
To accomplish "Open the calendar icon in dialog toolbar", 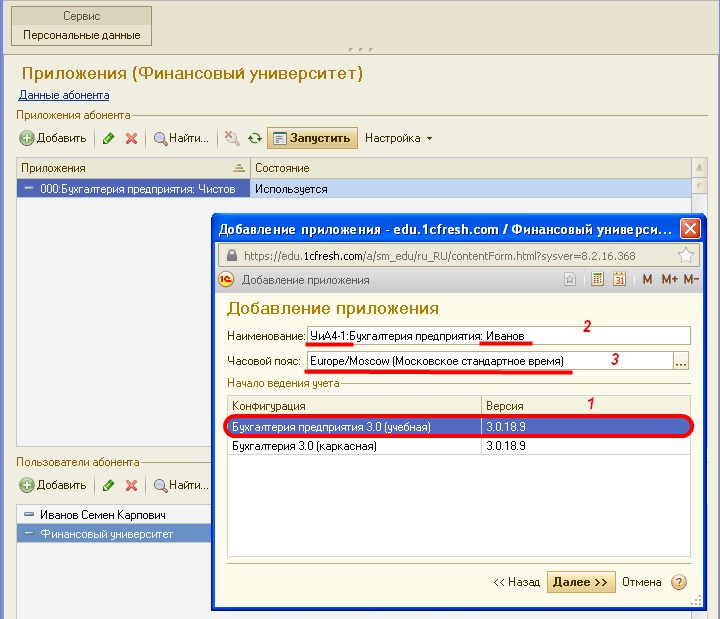I will 619,280.
